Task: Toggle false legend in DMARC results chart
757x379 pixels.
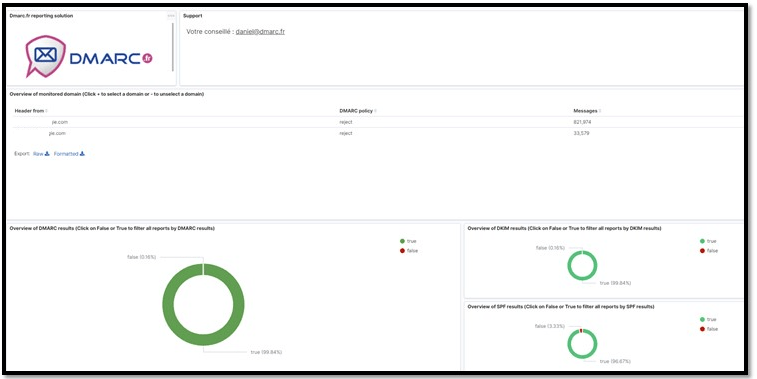Action: 409,251
